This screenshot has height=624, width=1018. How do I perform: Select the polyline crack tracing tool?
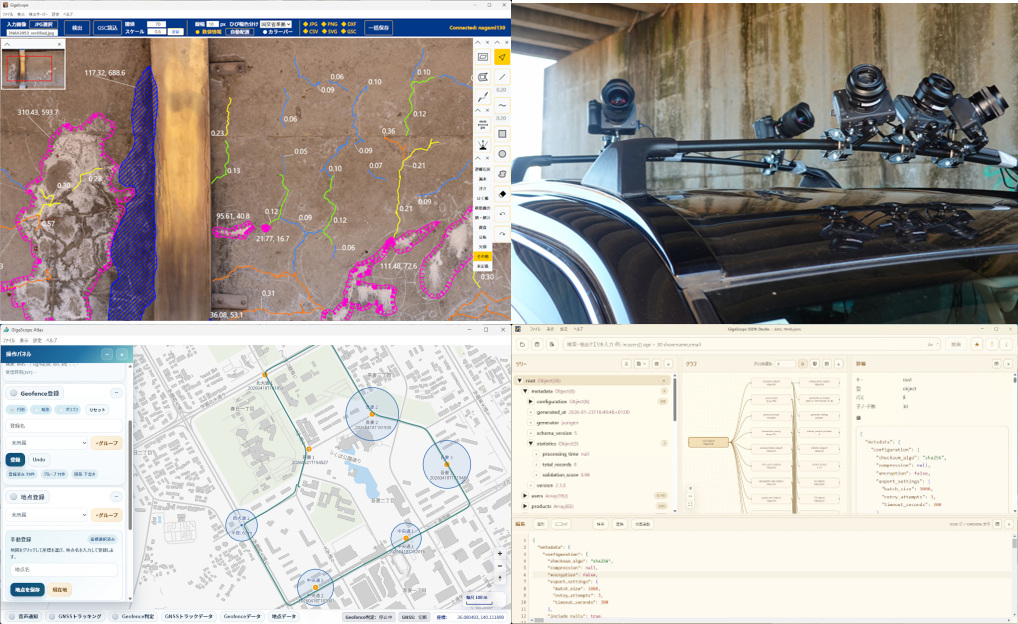pos(482,96)
